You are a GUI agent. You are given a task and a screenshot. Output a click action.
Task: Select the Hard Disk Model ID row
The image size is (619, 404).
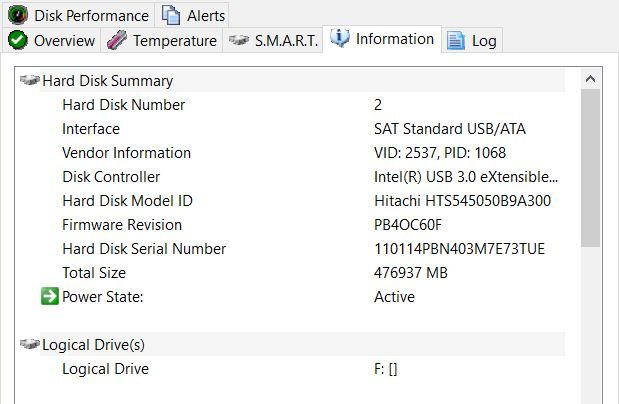coord(127,201)
